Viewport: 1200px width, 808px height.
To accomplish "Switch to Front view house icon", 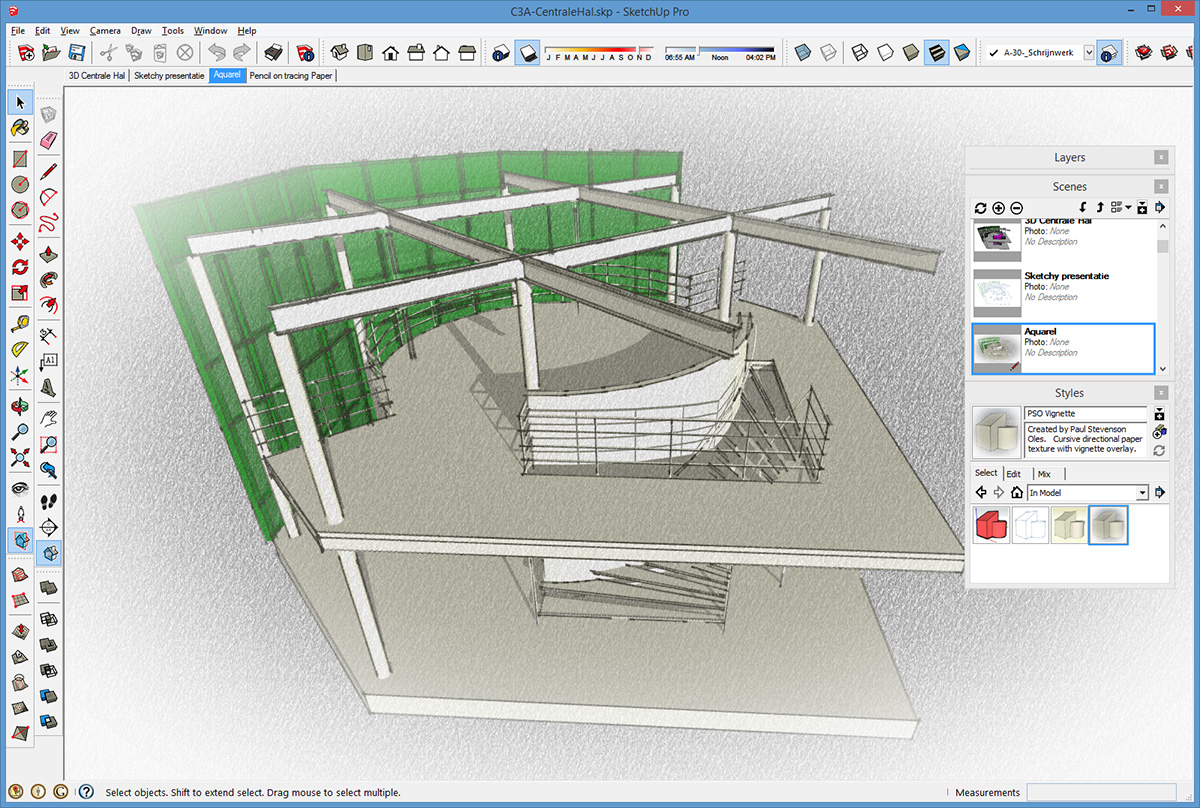I will (x=390, y=53).
